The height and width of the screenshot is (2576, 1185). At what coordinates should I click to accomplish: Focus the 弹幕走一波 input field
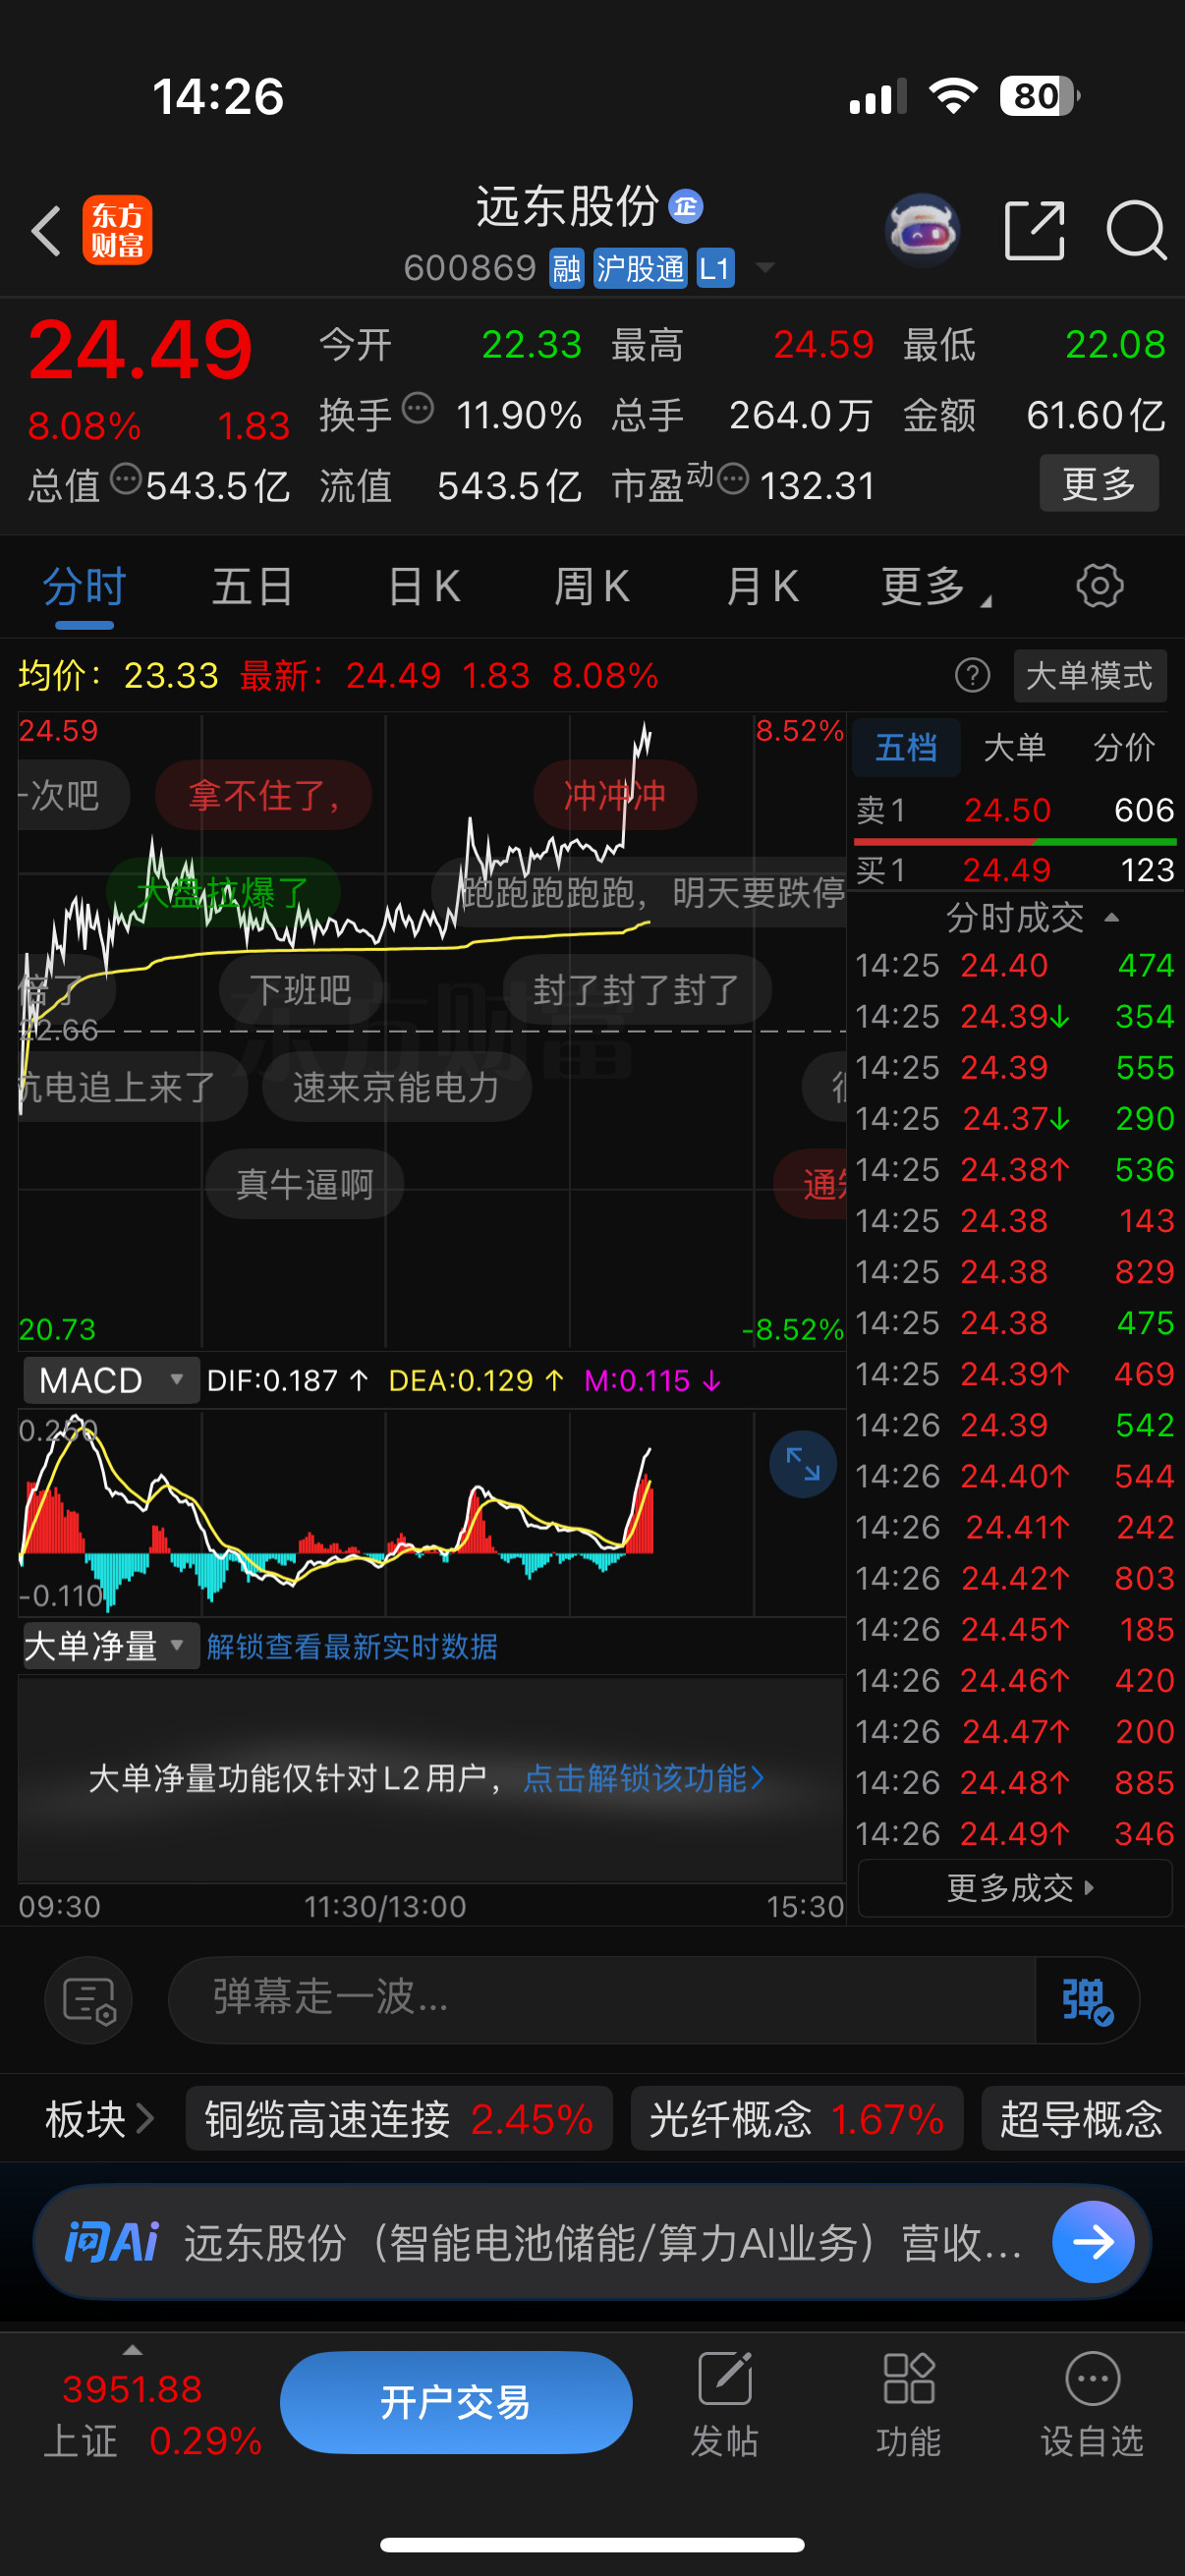tap(602, 2000)
